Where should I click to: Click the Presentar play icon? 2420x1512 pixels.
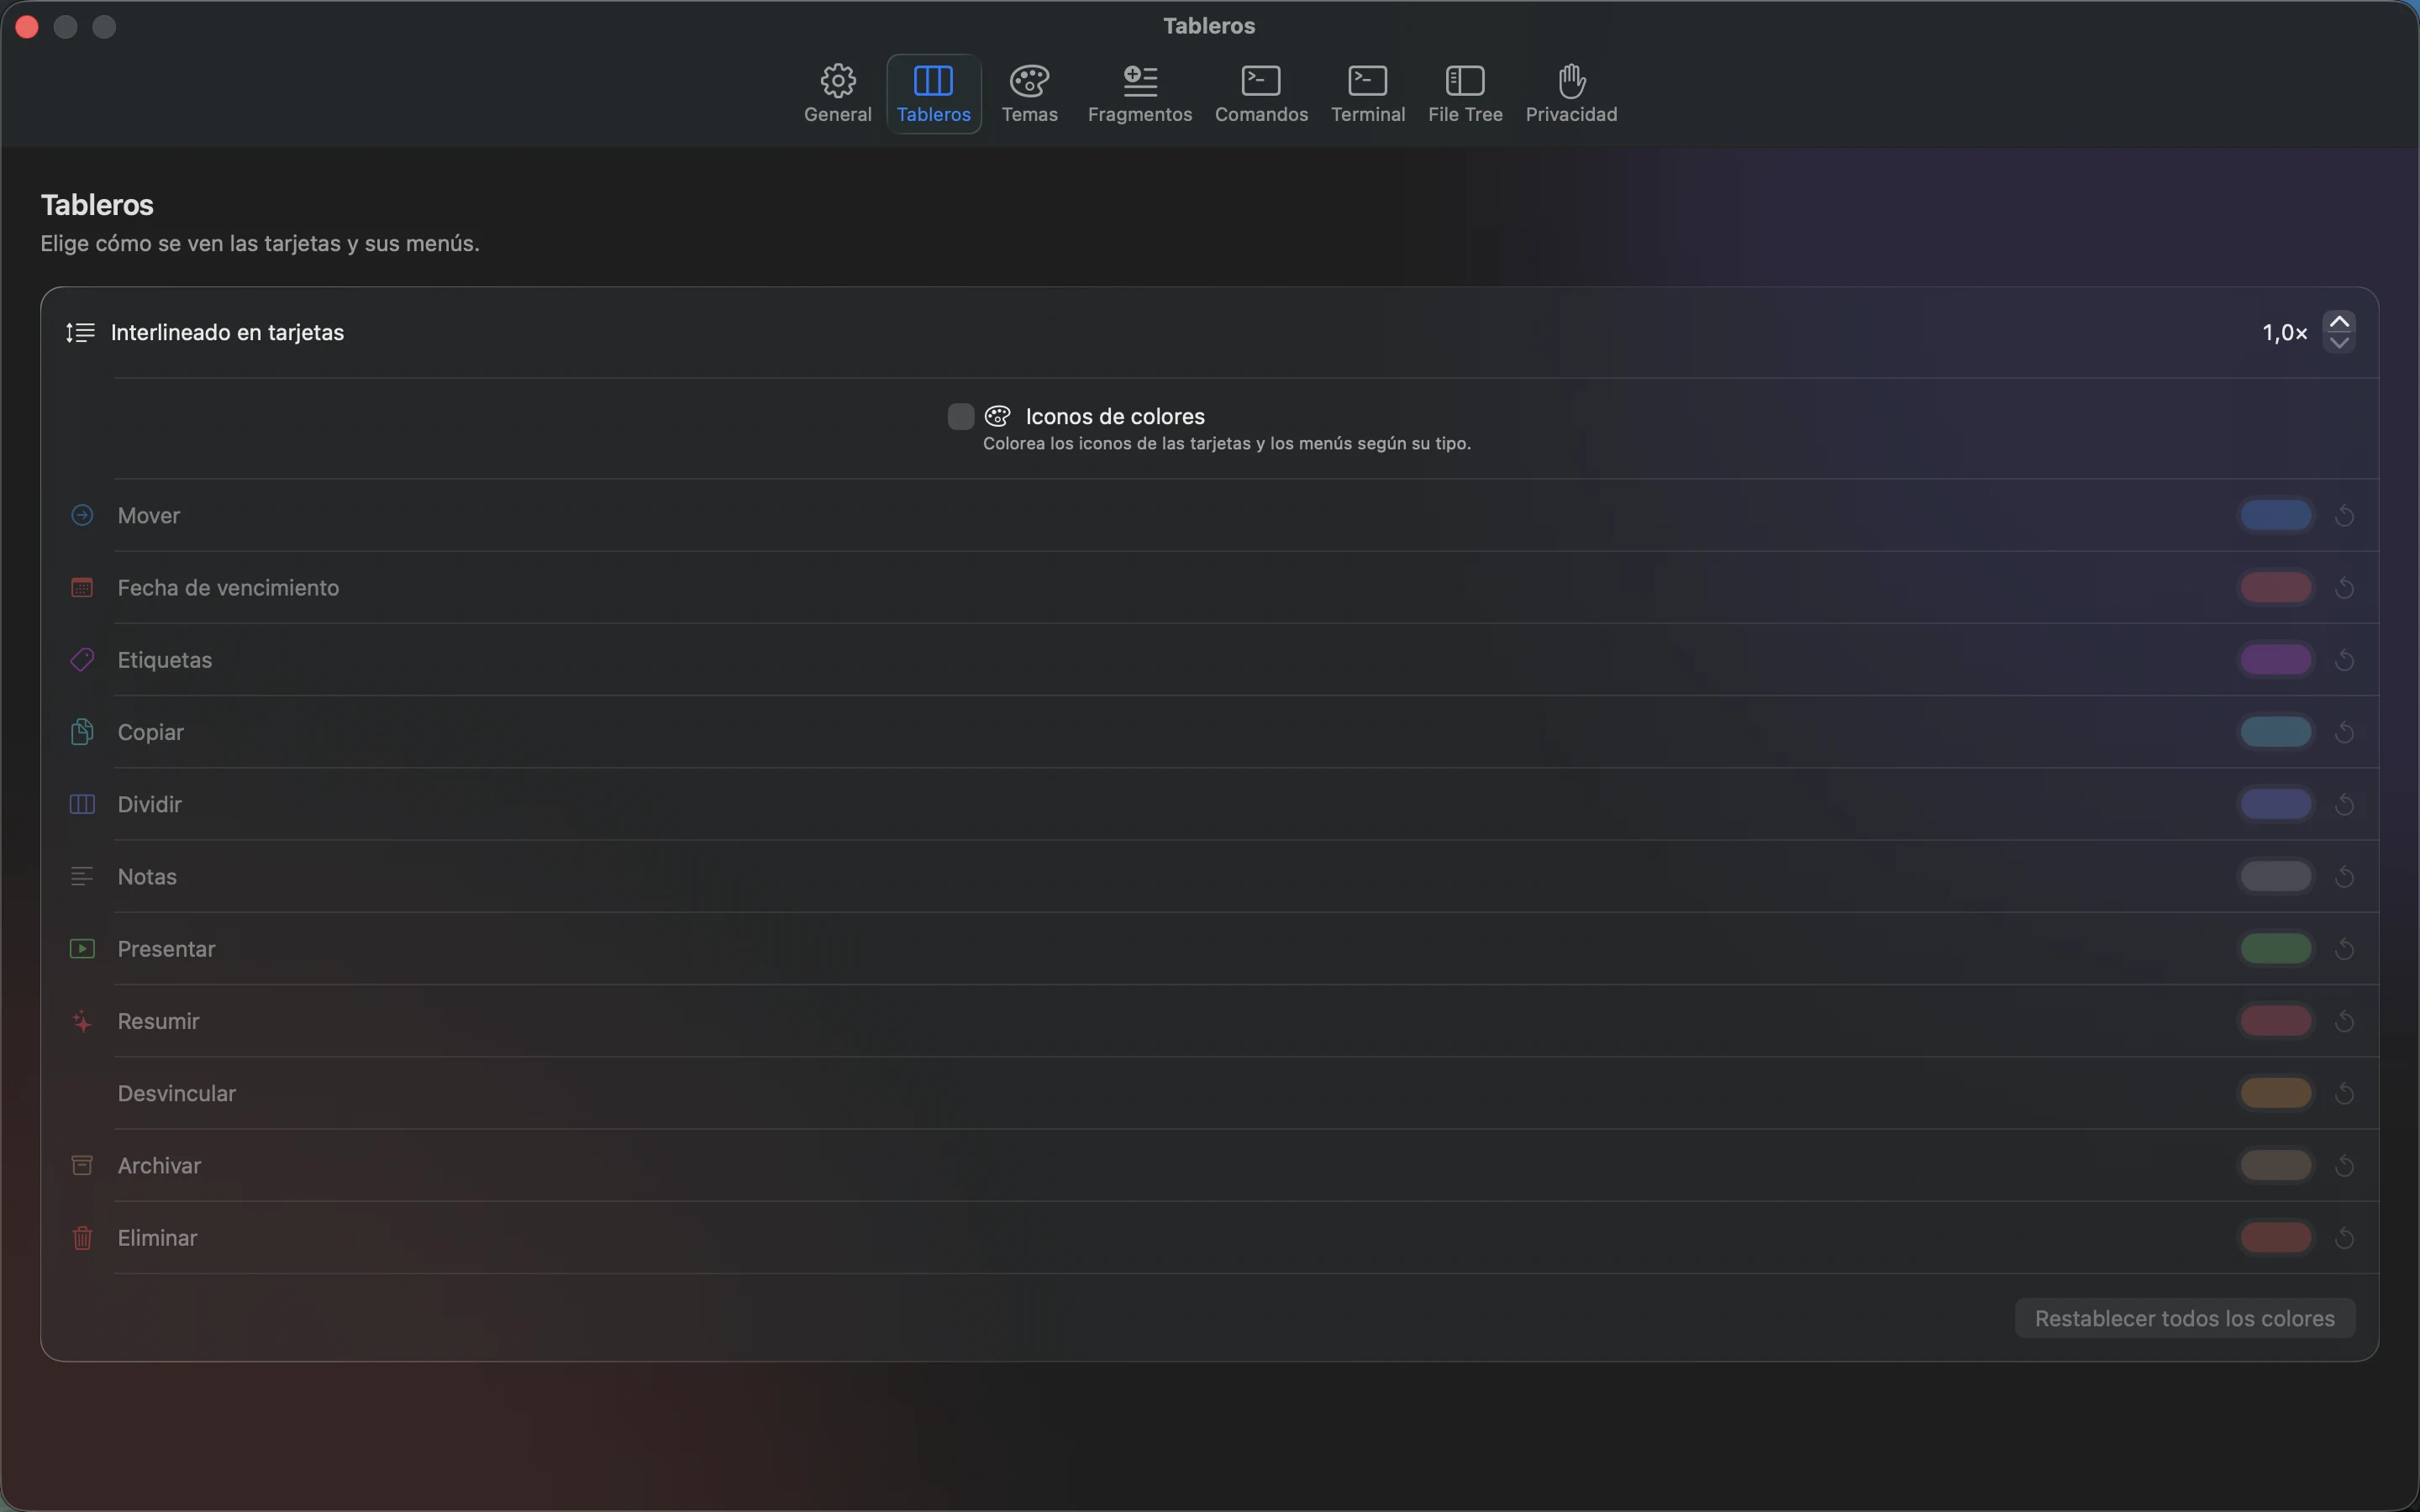coord(82,948)
